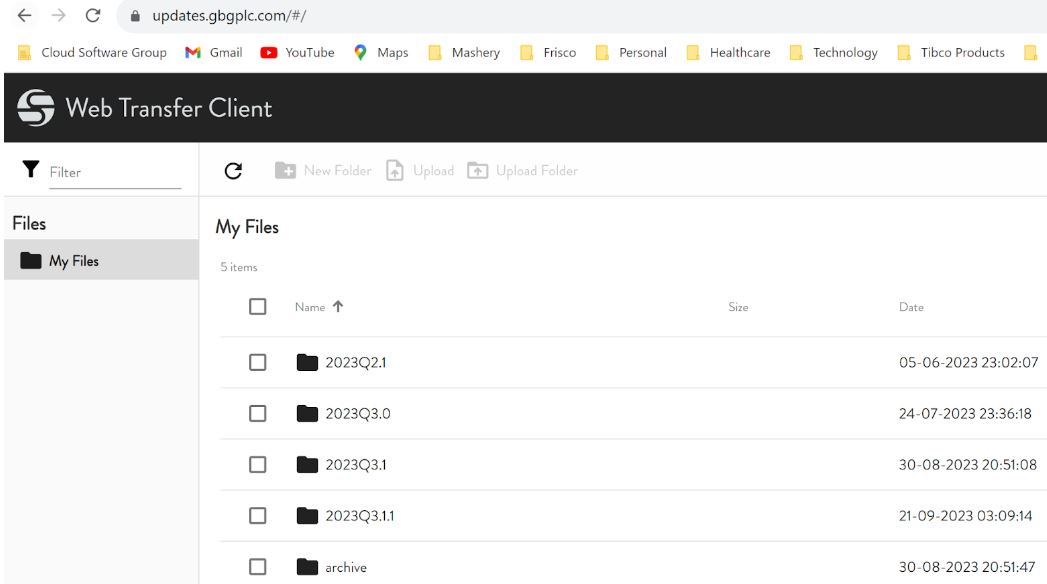Select the checkbox next to 2023Q3.1.1
1047x584 pixels.
tap(258, 516)
